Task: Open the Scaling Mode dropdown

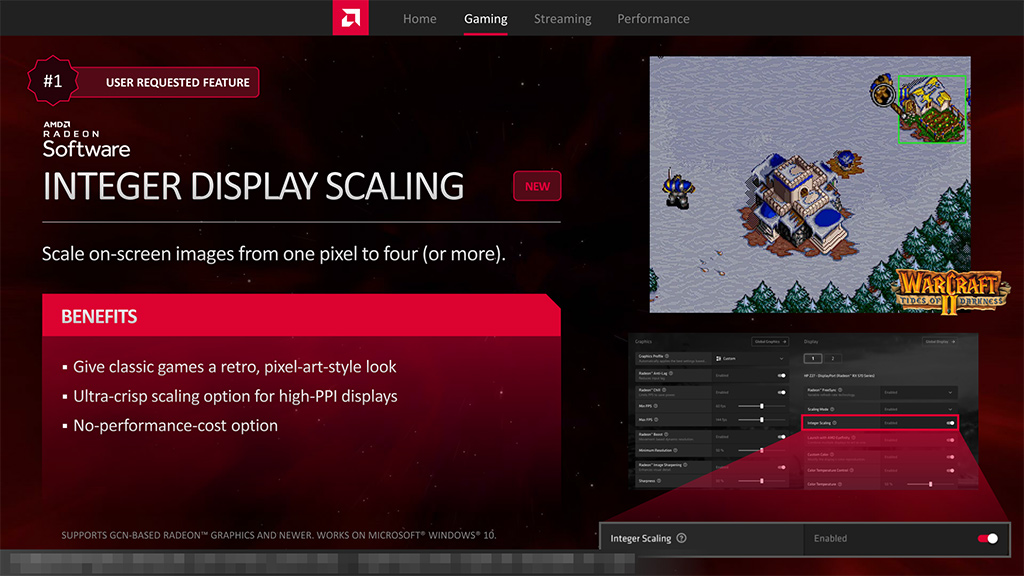Action: [x=920, y=409]
